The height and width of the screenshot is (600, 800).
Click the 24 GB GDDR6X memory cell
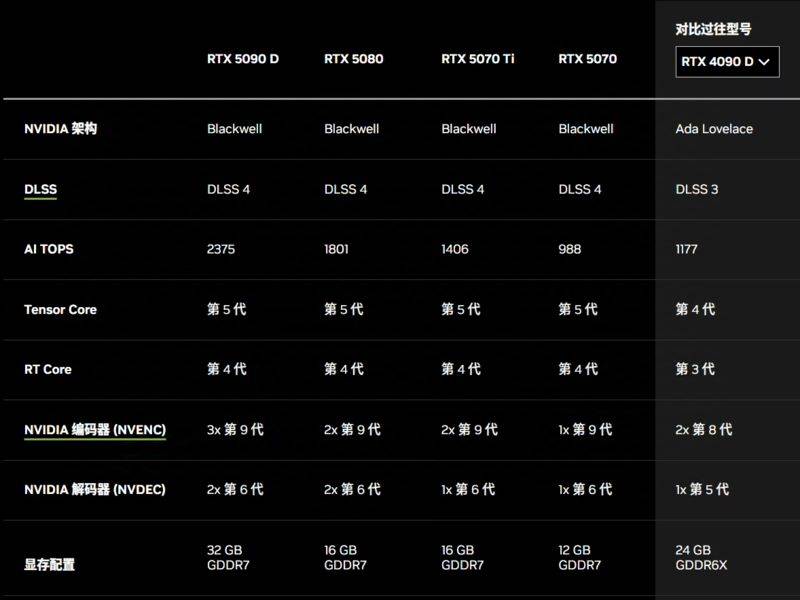701,558
